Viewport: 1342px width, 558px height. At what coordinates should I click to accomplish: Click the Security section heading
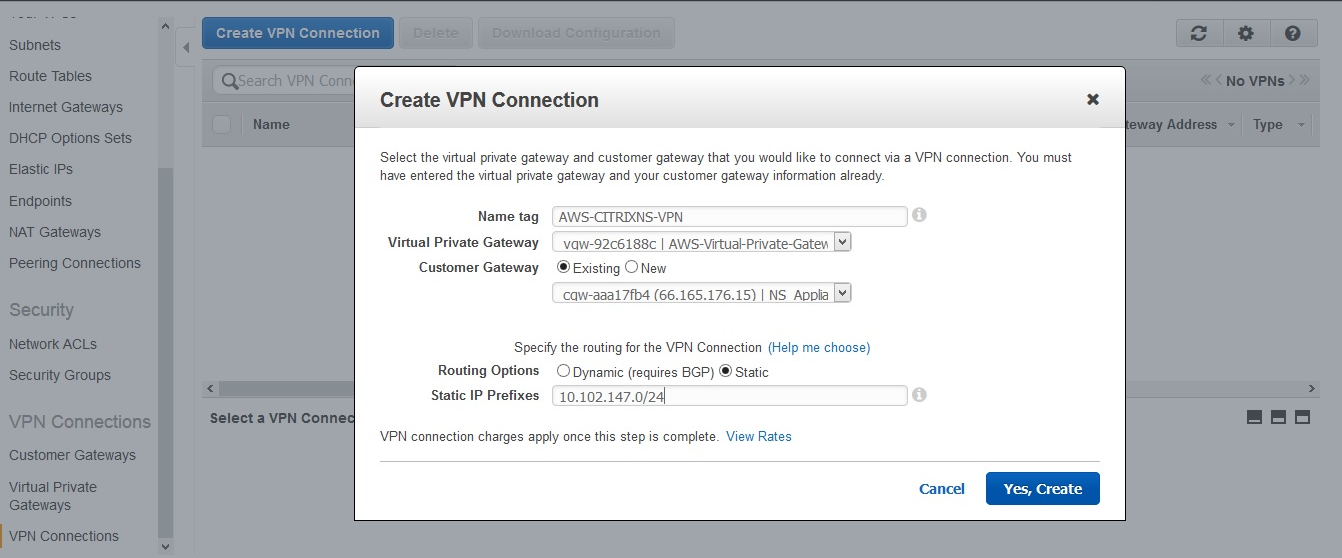41,310
